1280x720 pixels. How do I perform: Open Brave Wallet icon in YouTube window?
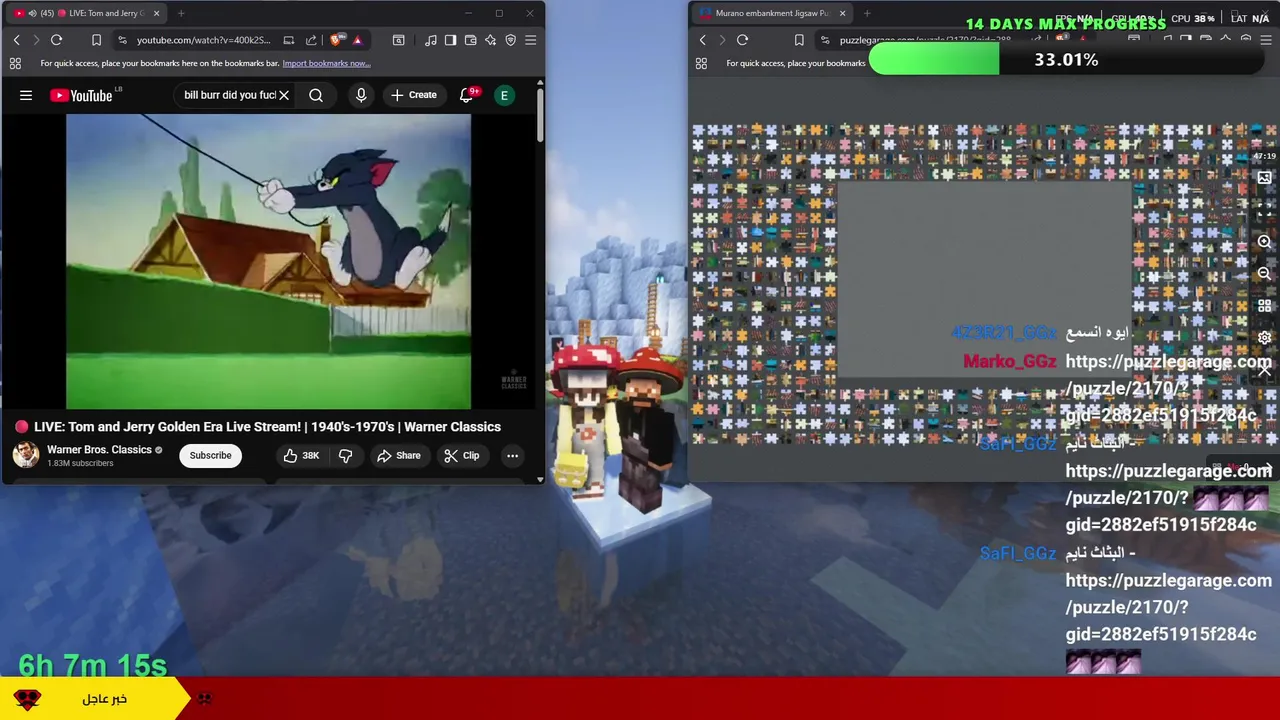coord(470,40)
